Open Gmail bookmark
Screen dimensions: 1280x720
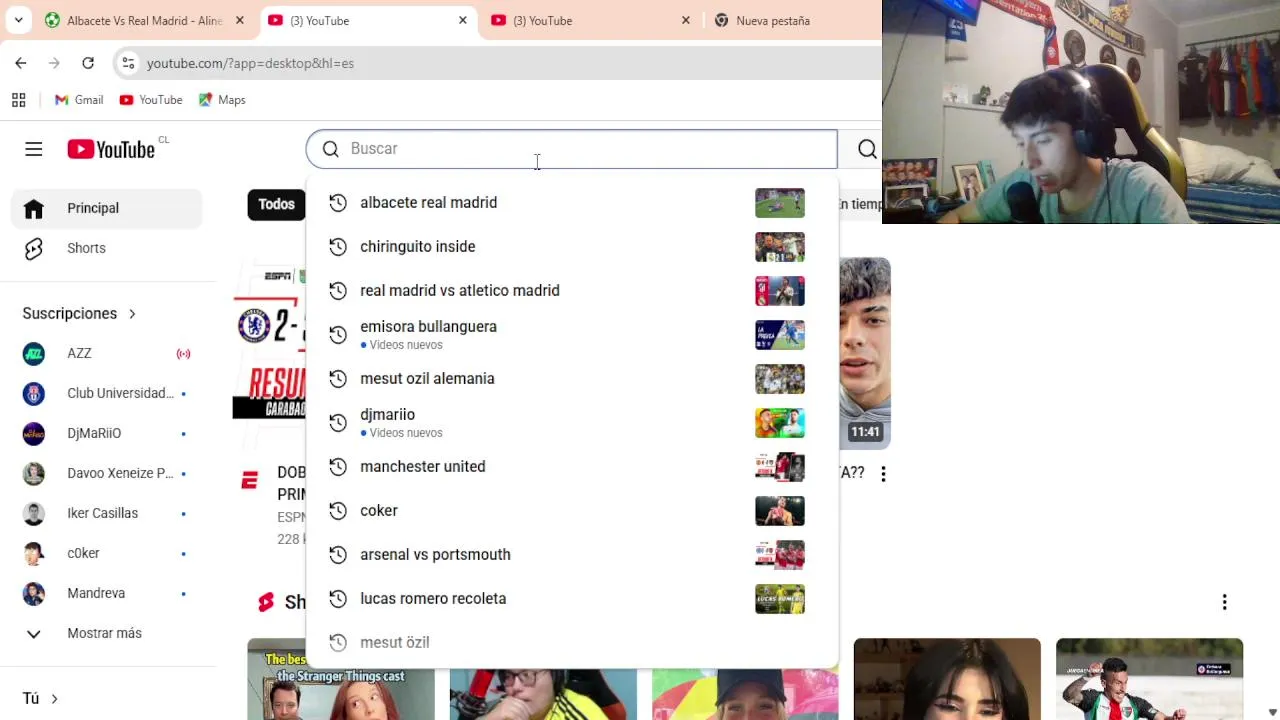(x=79, y=100)
